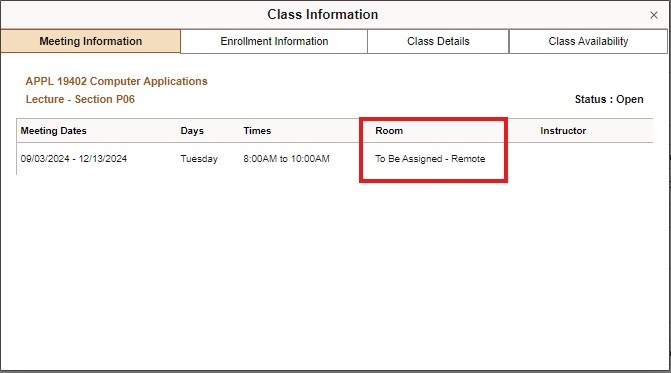Click the Status : Open label
The width and height of the screenshot is (671, 373).
609,99
